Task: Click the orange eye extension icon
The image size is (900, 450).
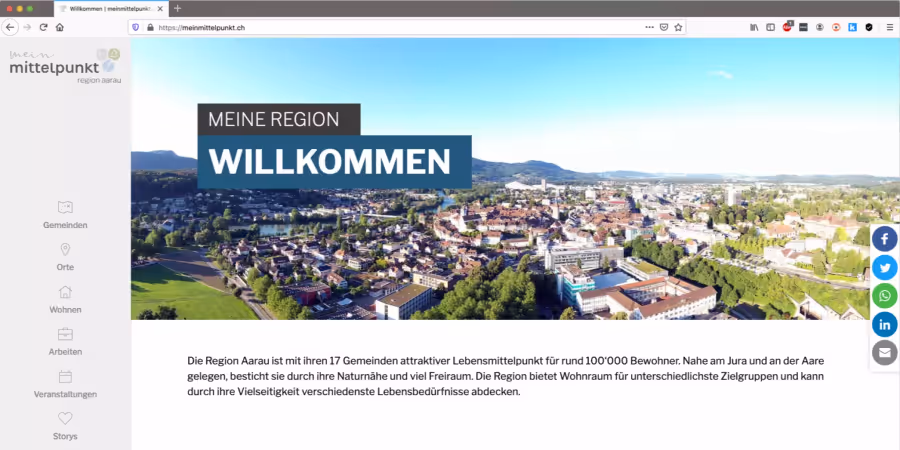Action: tap(836, 27)
